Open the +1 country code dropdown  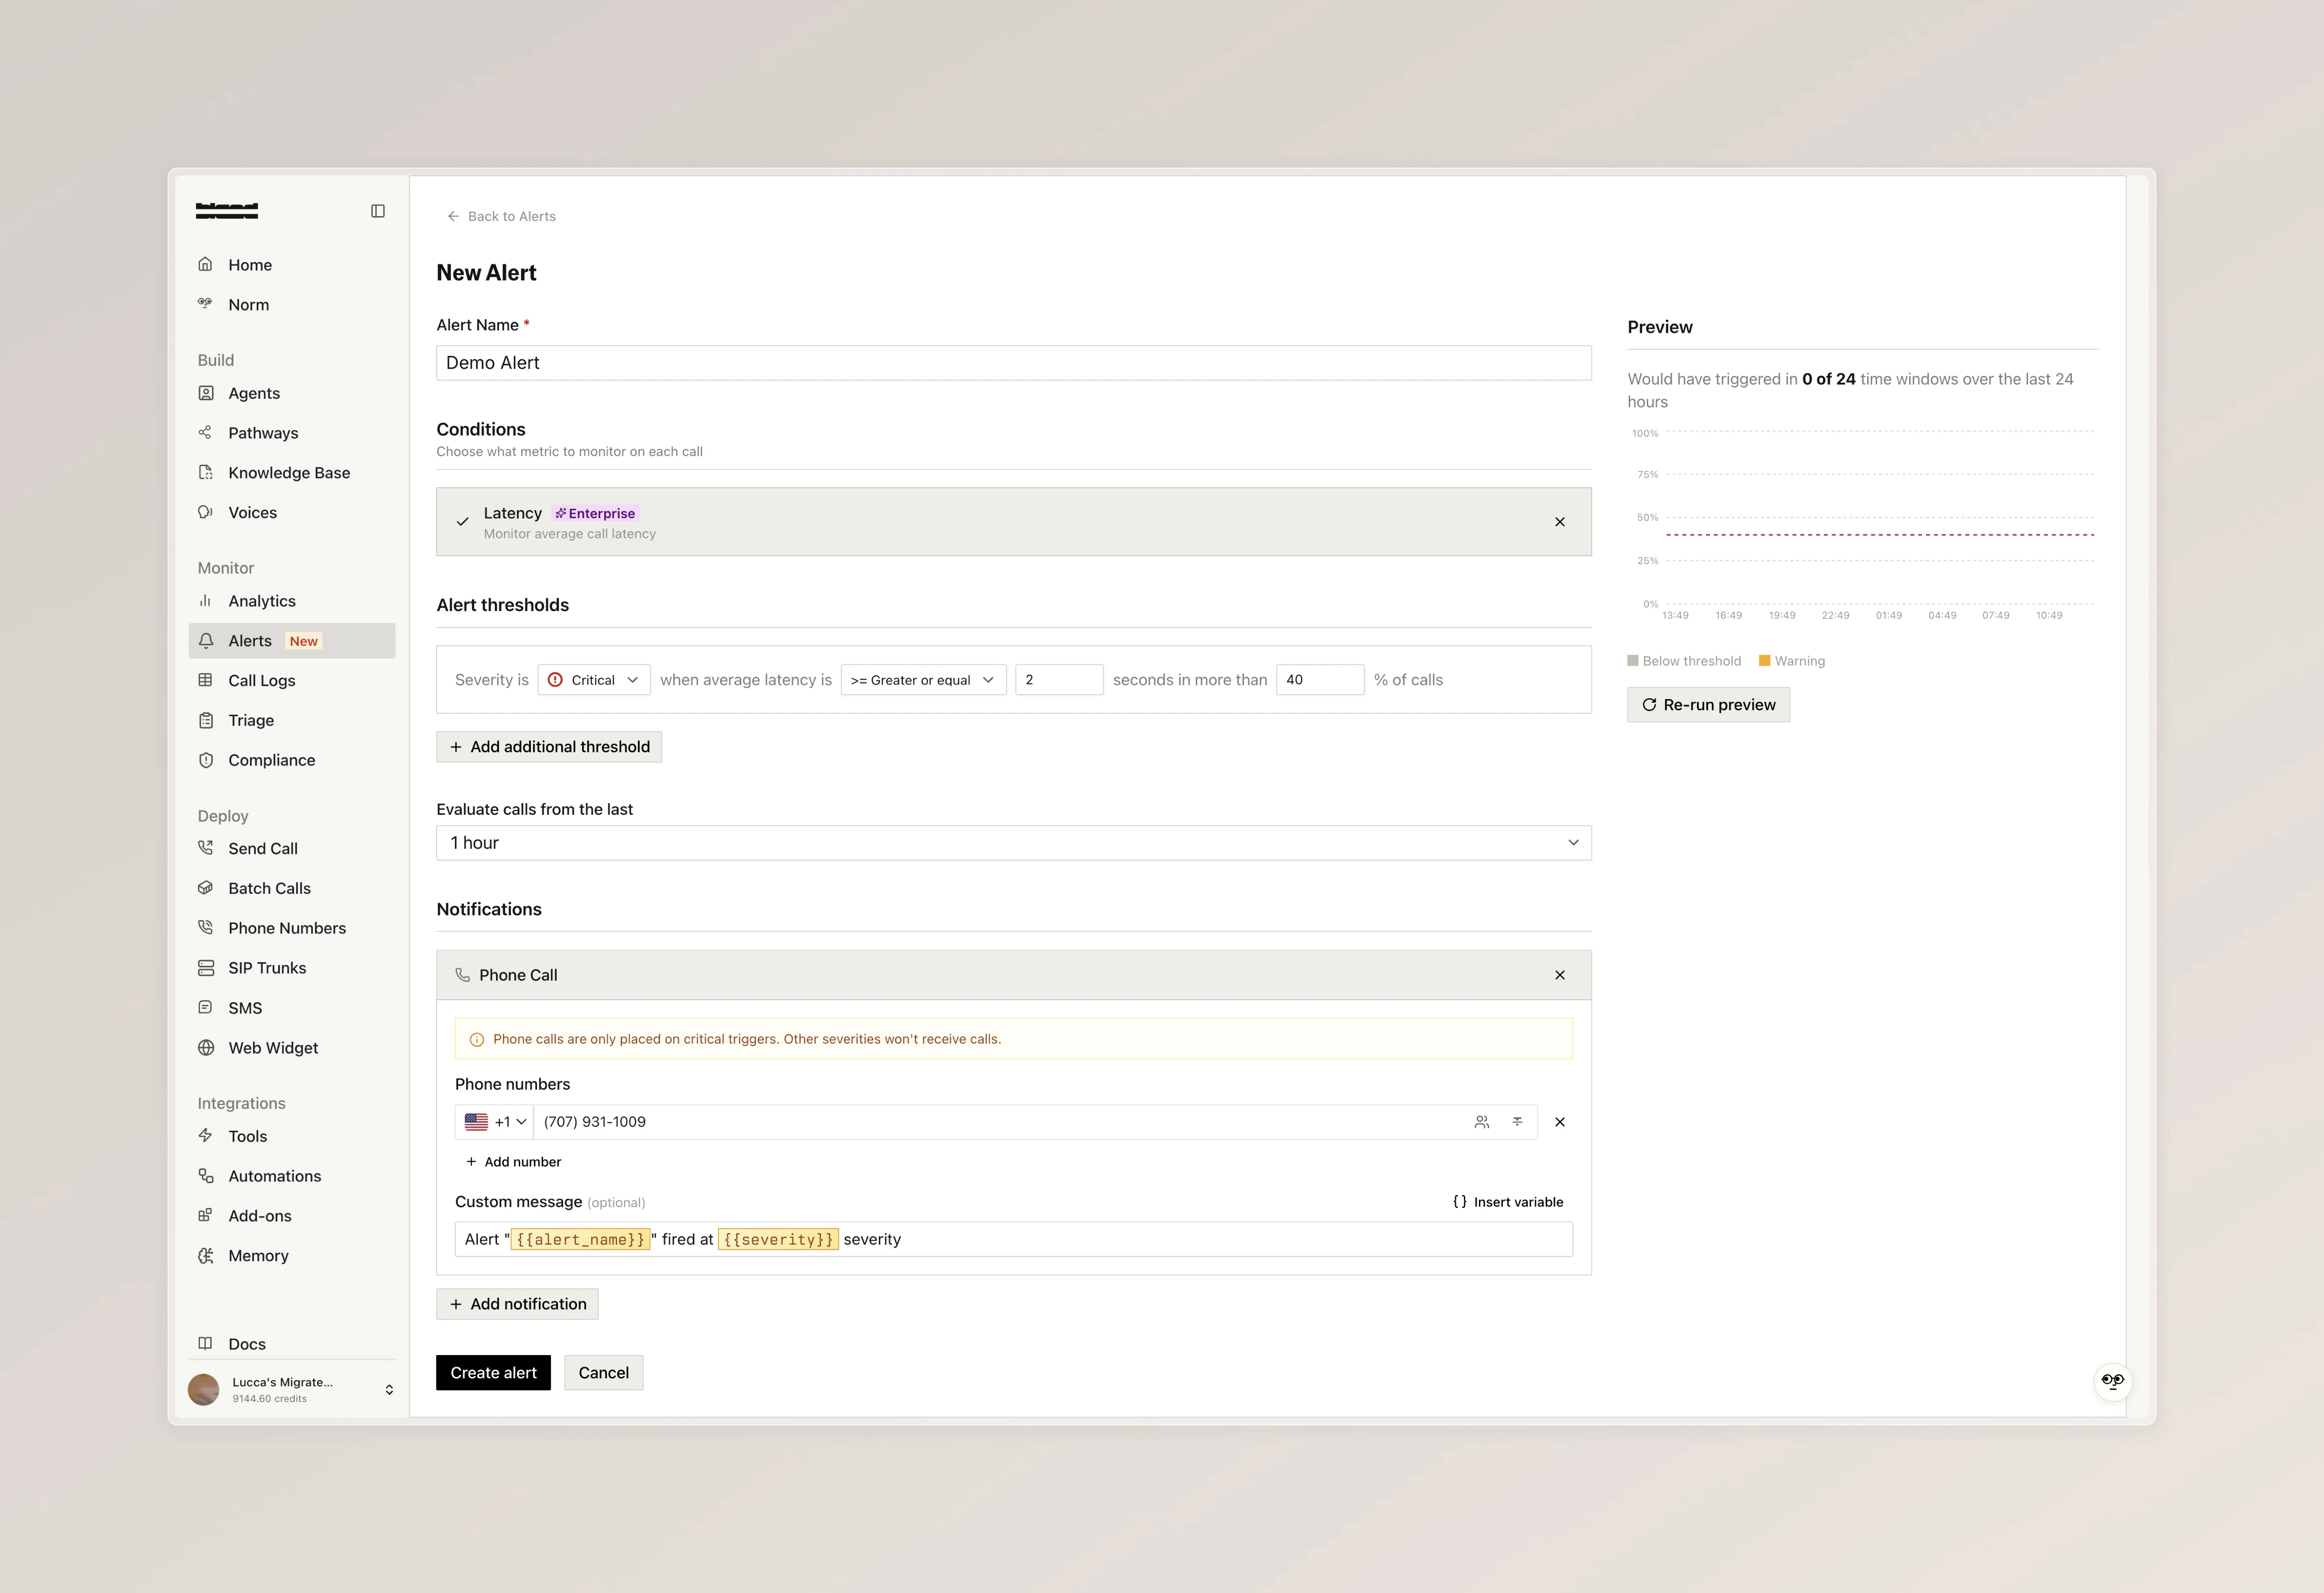(495, 1122)
